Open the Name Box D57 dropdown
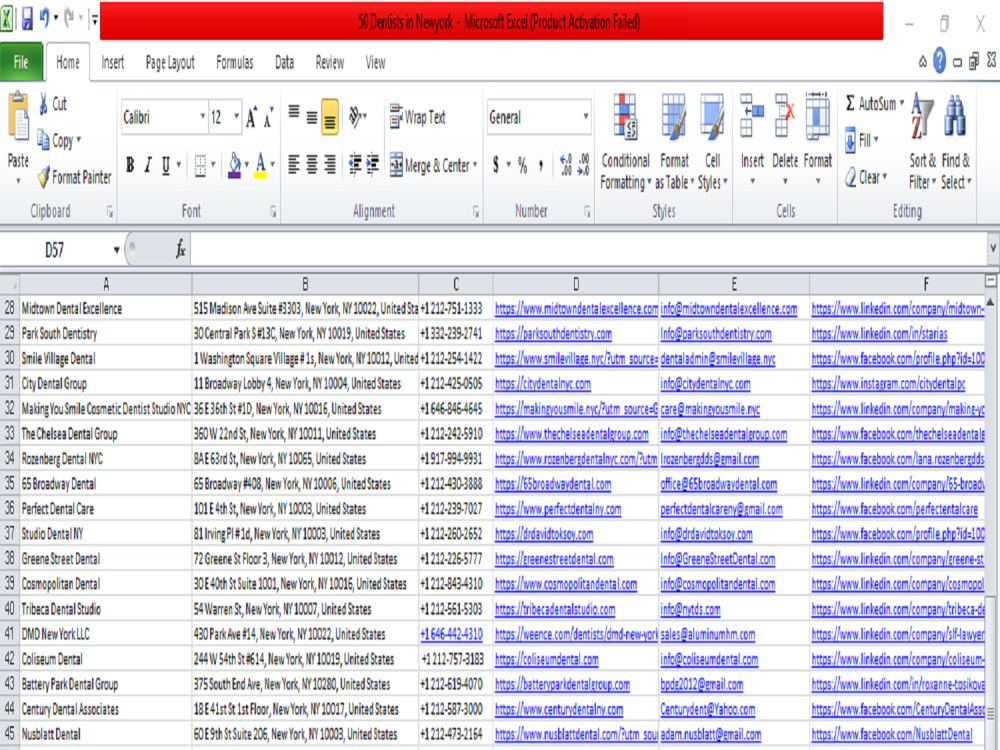1000x750 pixels. click(x=116, y=250)
